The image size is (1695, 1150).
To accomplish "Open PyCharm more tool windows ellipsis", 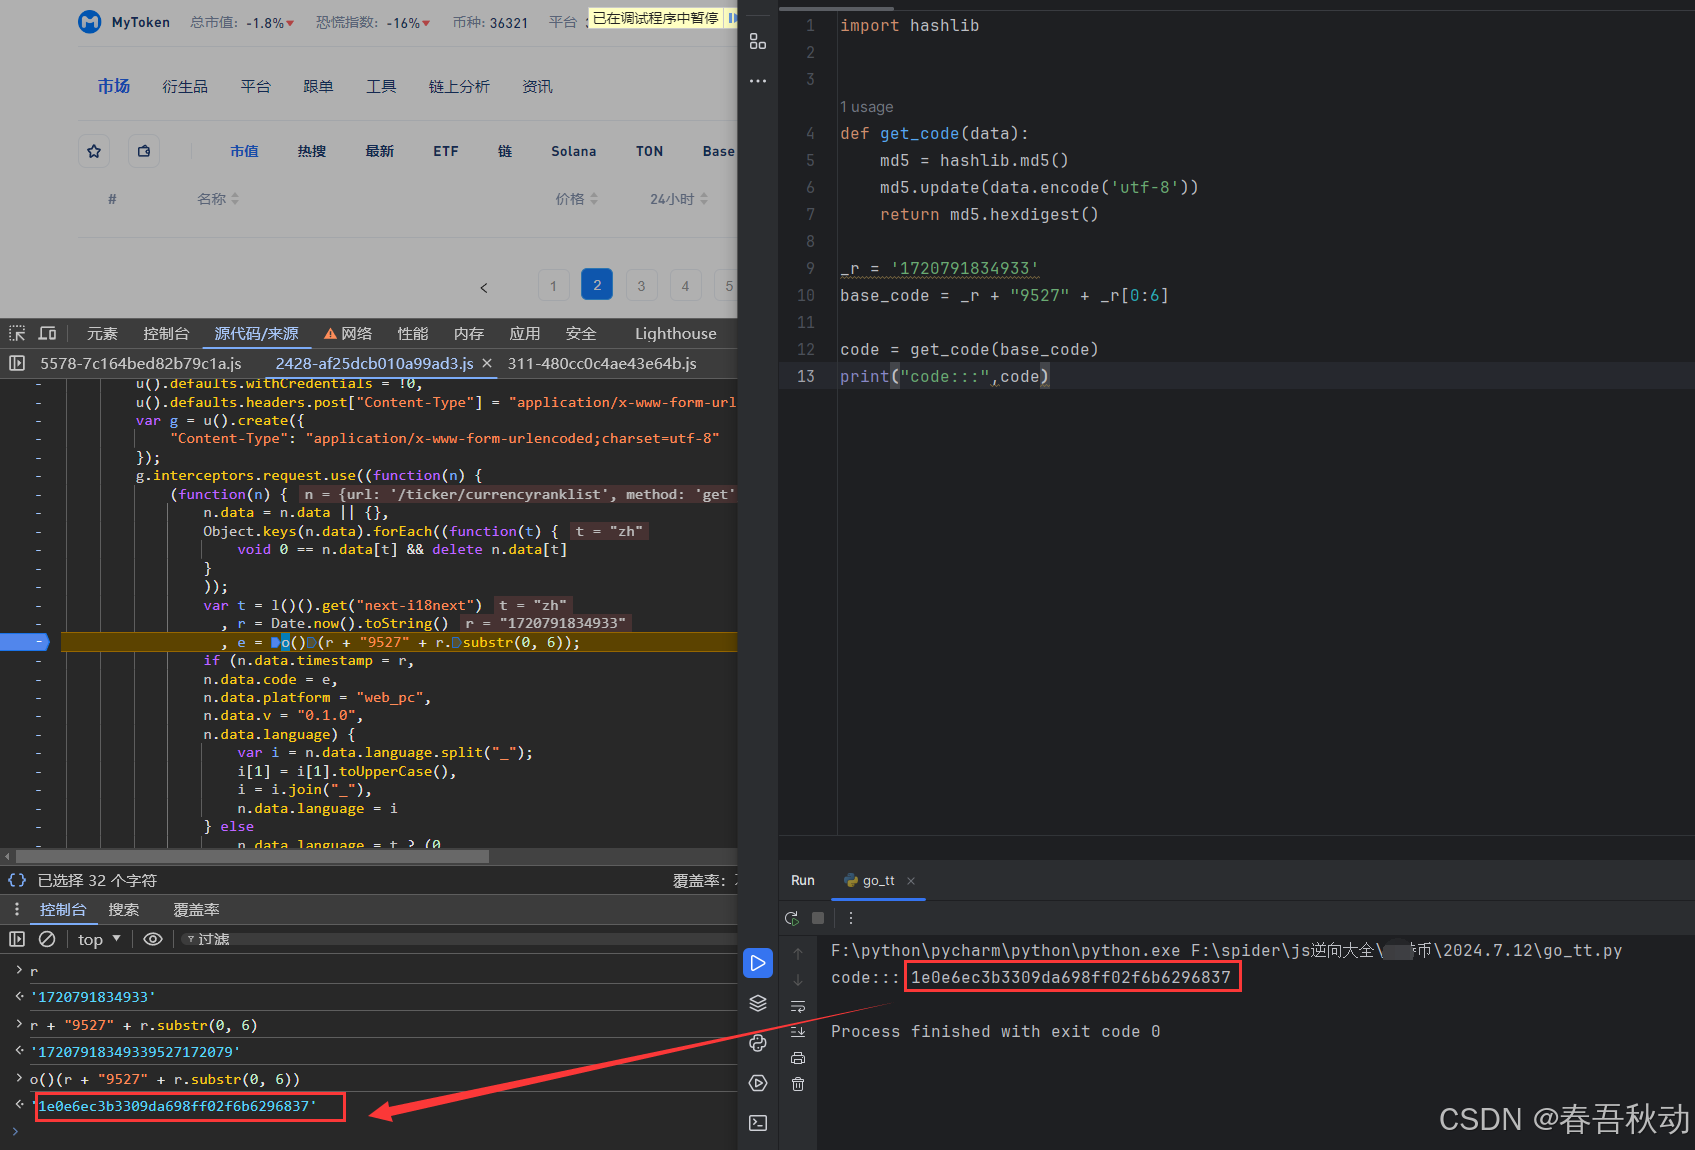I will pyautogui.click(x=758, y=80).
